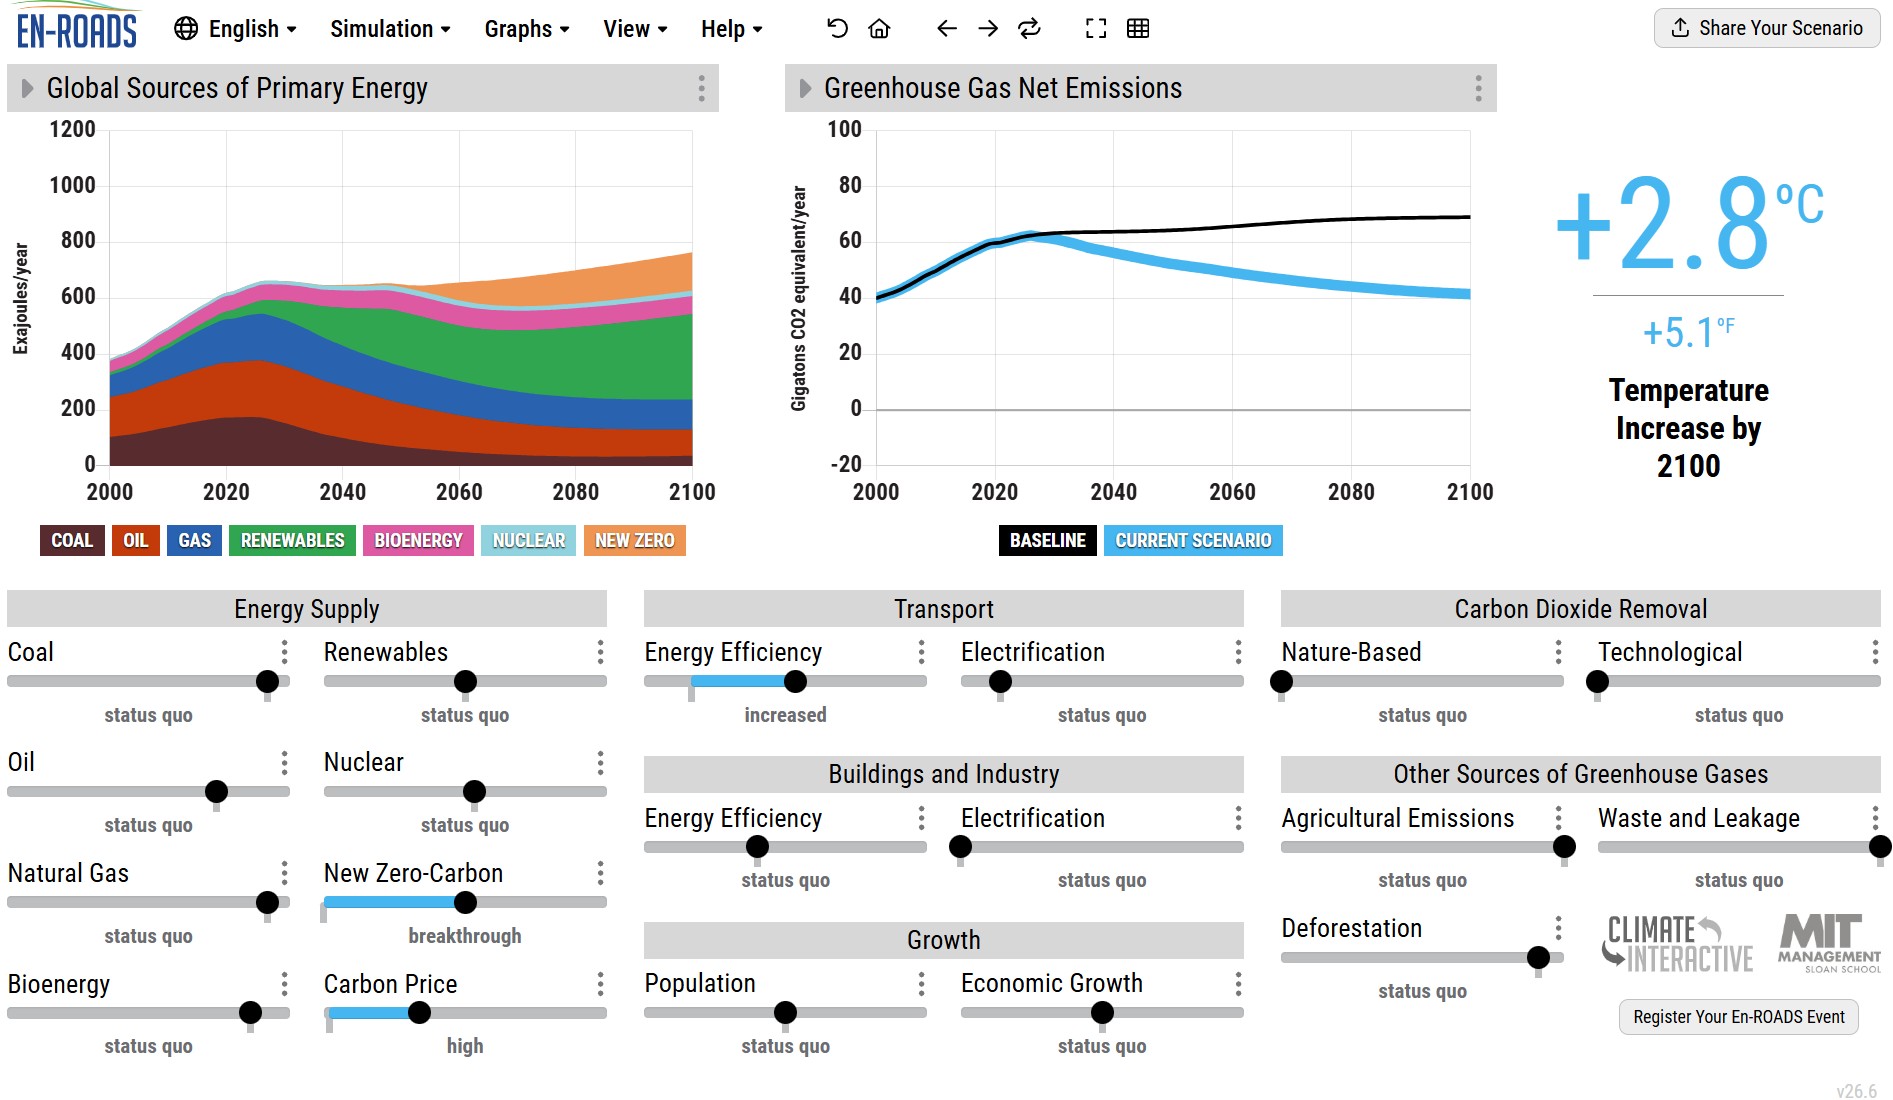Open the Simulation menu
Viewport: 1893px width, 1100px height.
click(390, 29)
